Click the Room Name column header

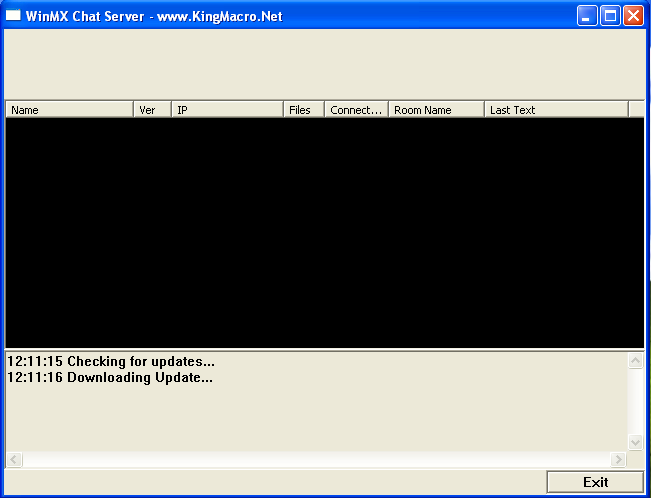tap(437, 110)
